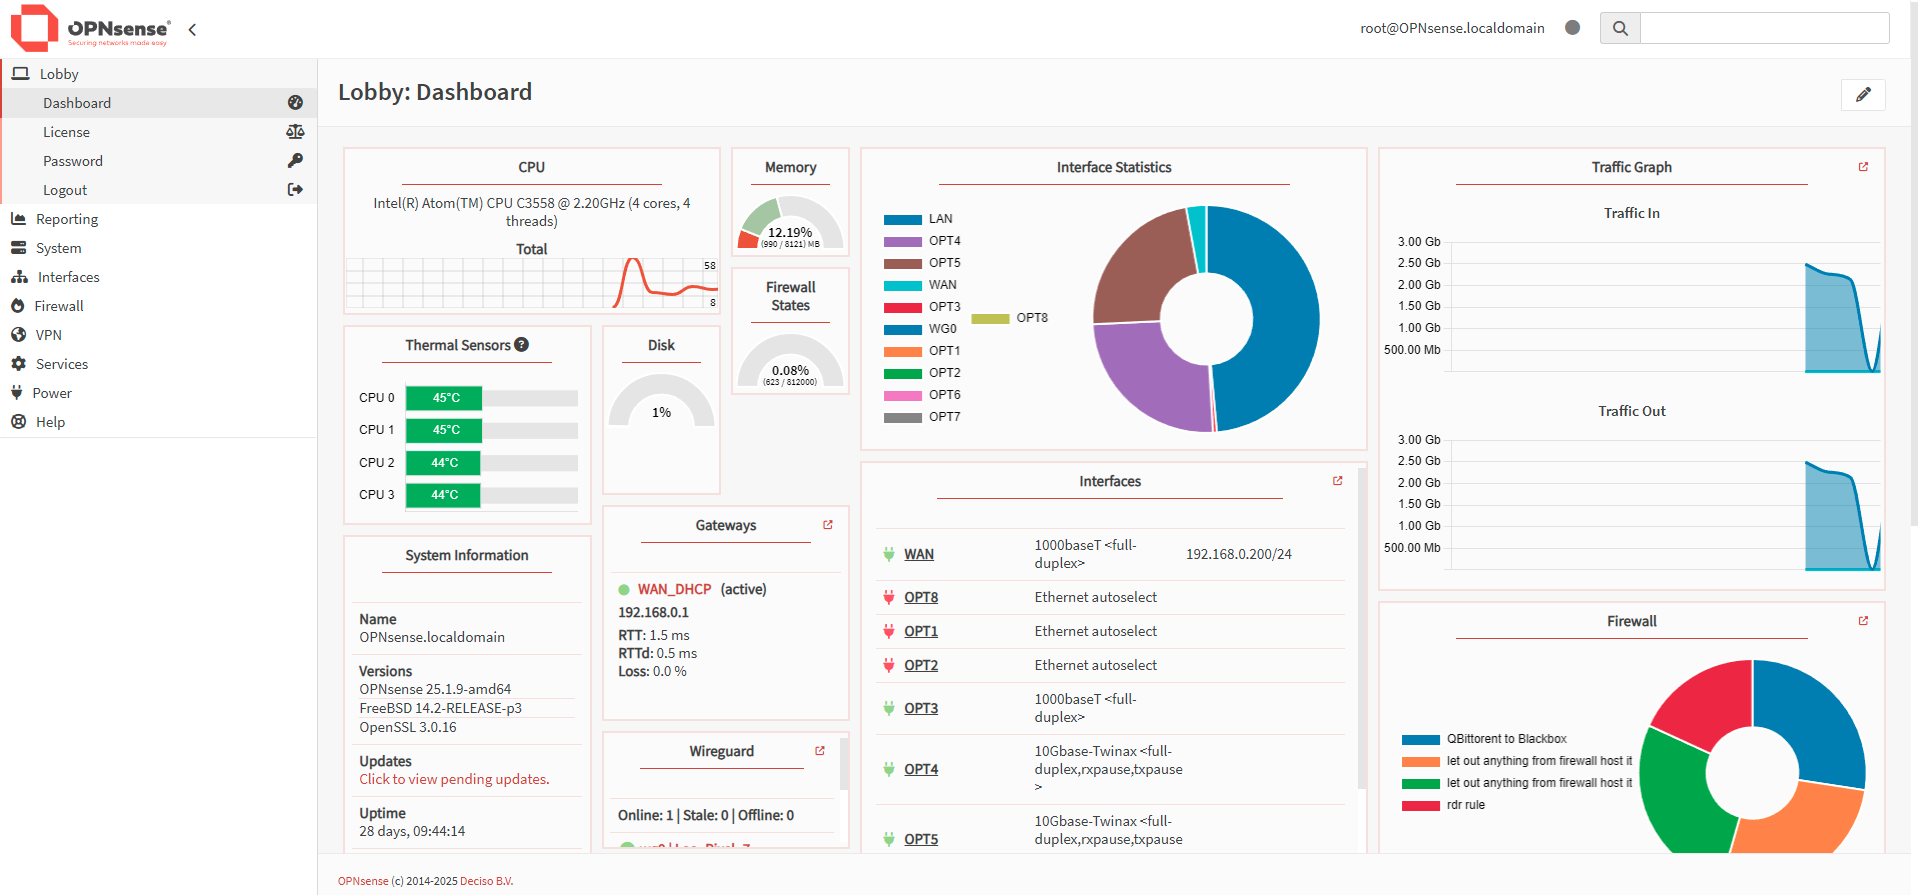
Task: Expand the Help menu
Action: (159, 422)
